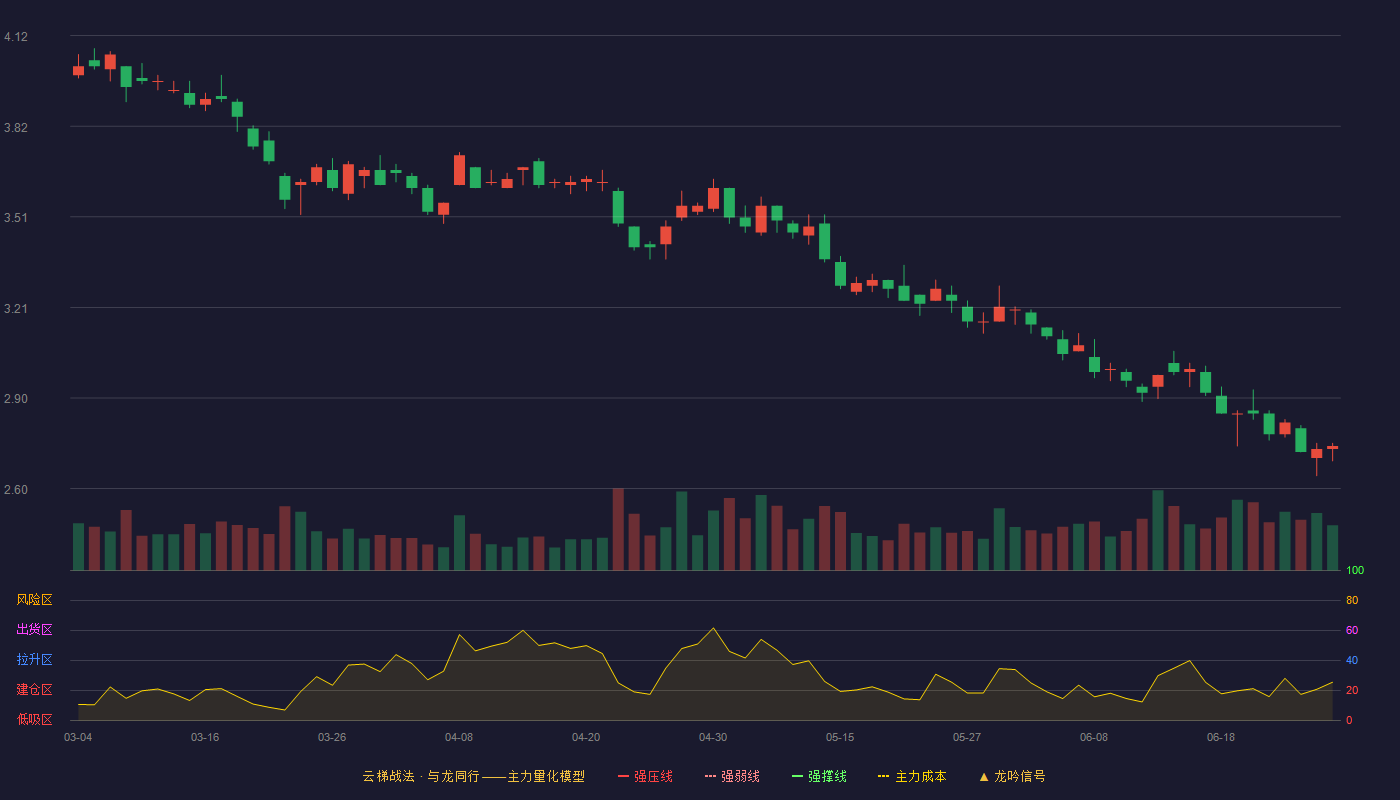The width and height of the screenshot is (1400, 800).
Task: Click the 06-08 date label
Action: (x=1094, y=737)
